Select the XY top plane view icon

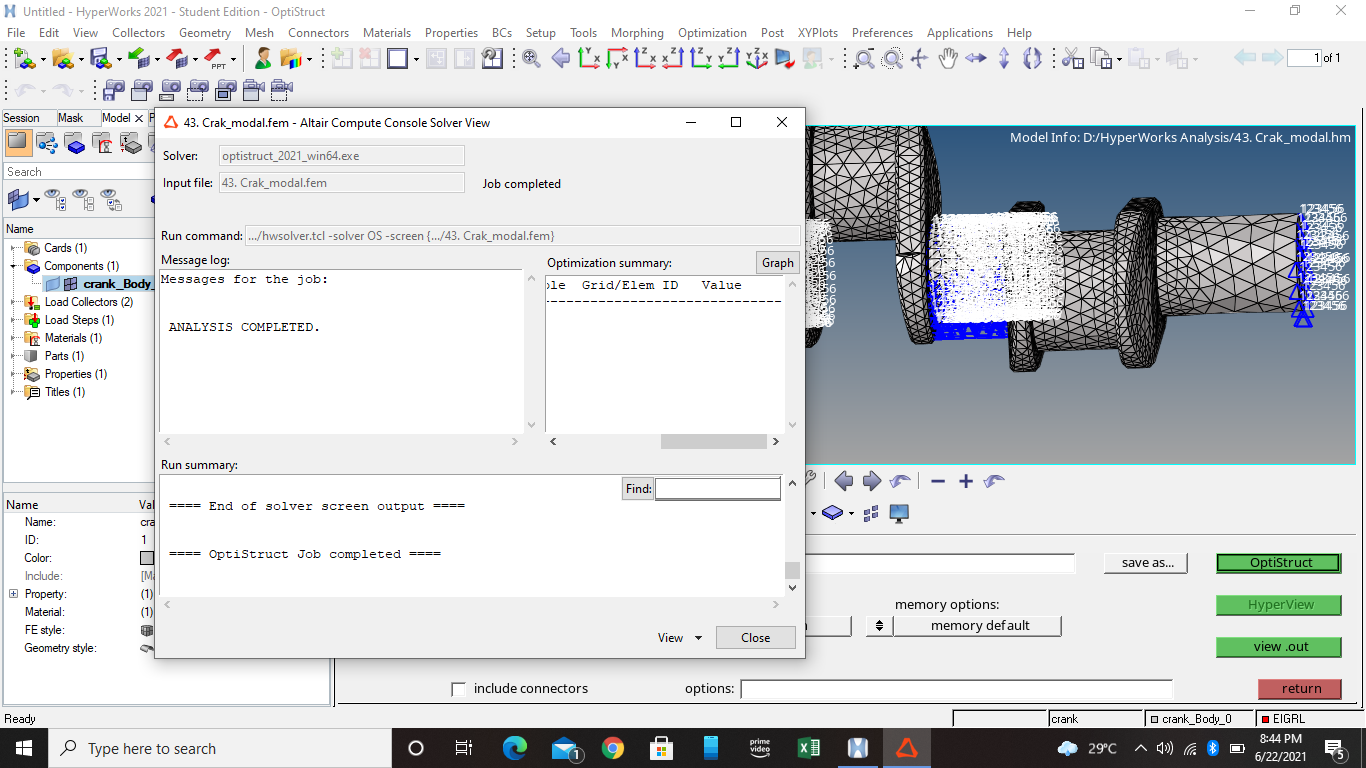[x=589, y=59]
